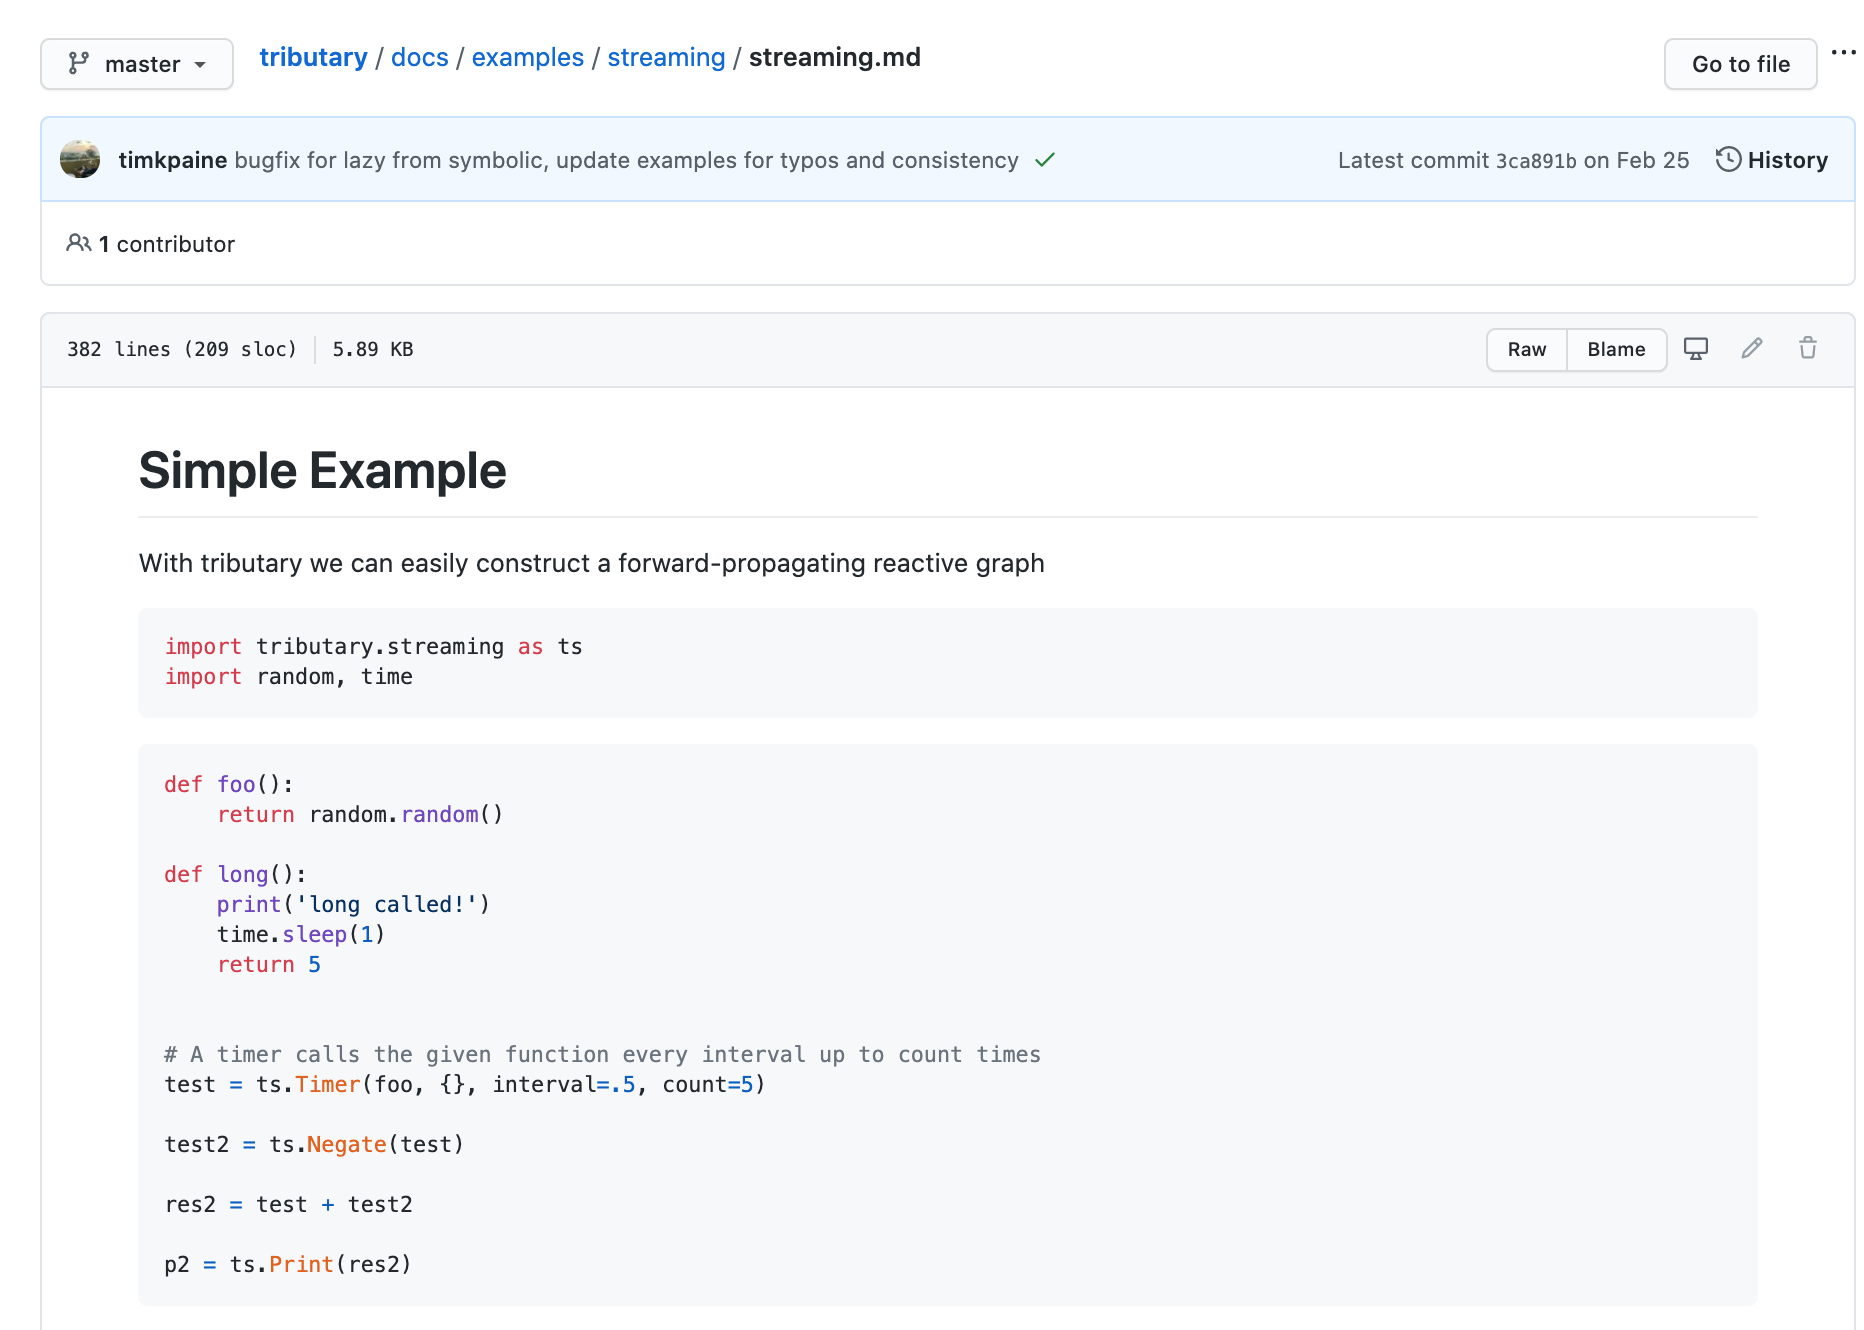Click the 'With tributary we can easily construct' sentence
The image size is (1864, 1330).
click(592, 563)
